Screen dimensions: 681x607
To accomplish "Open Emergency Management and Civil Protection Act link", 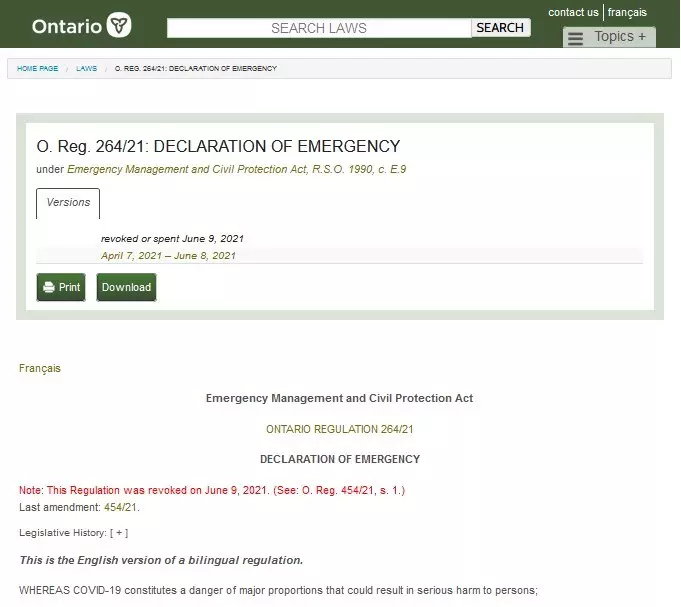I will pyautogui.click(x=237, y=169).
